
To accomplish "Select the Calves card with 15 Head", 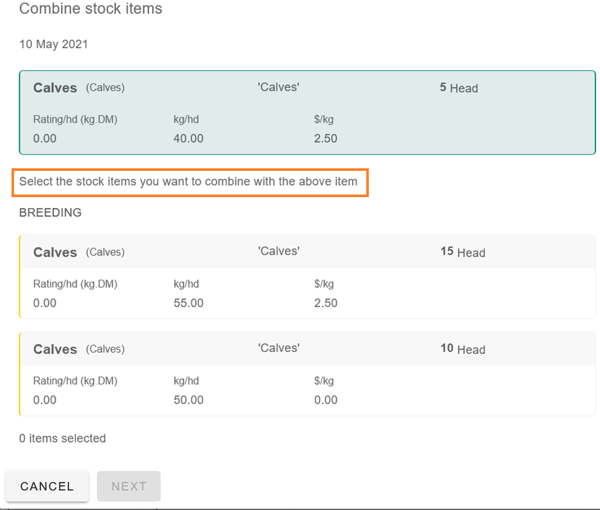I will 307,277.
